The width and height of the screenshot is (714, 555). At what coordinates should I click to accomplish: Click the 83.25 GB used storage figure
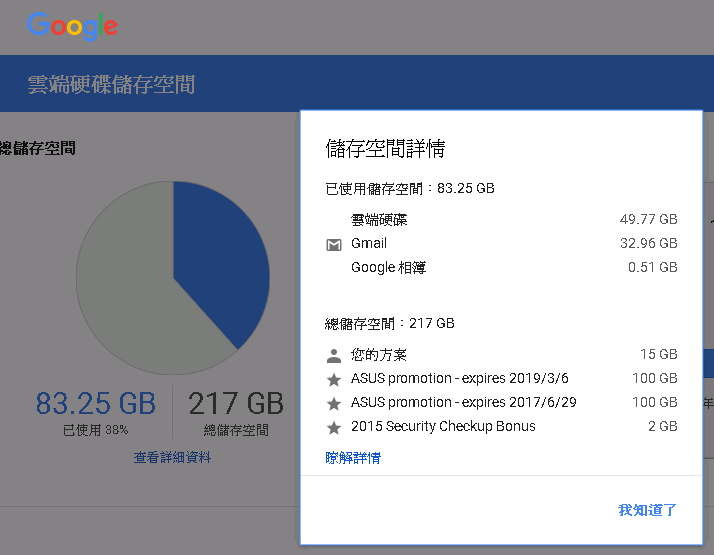[96, 403]
